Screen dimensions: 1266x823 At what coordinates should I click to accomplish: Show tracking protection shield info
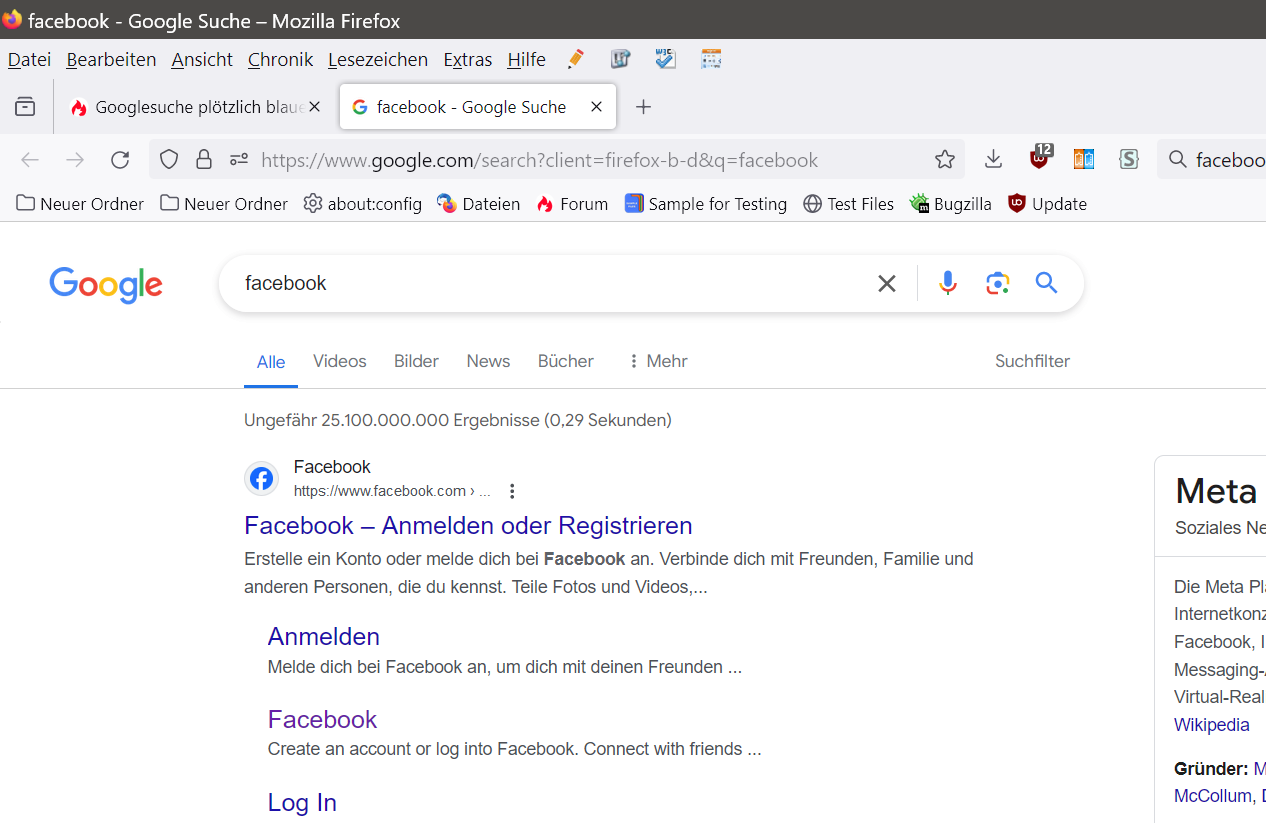click(x=169, y=160)
